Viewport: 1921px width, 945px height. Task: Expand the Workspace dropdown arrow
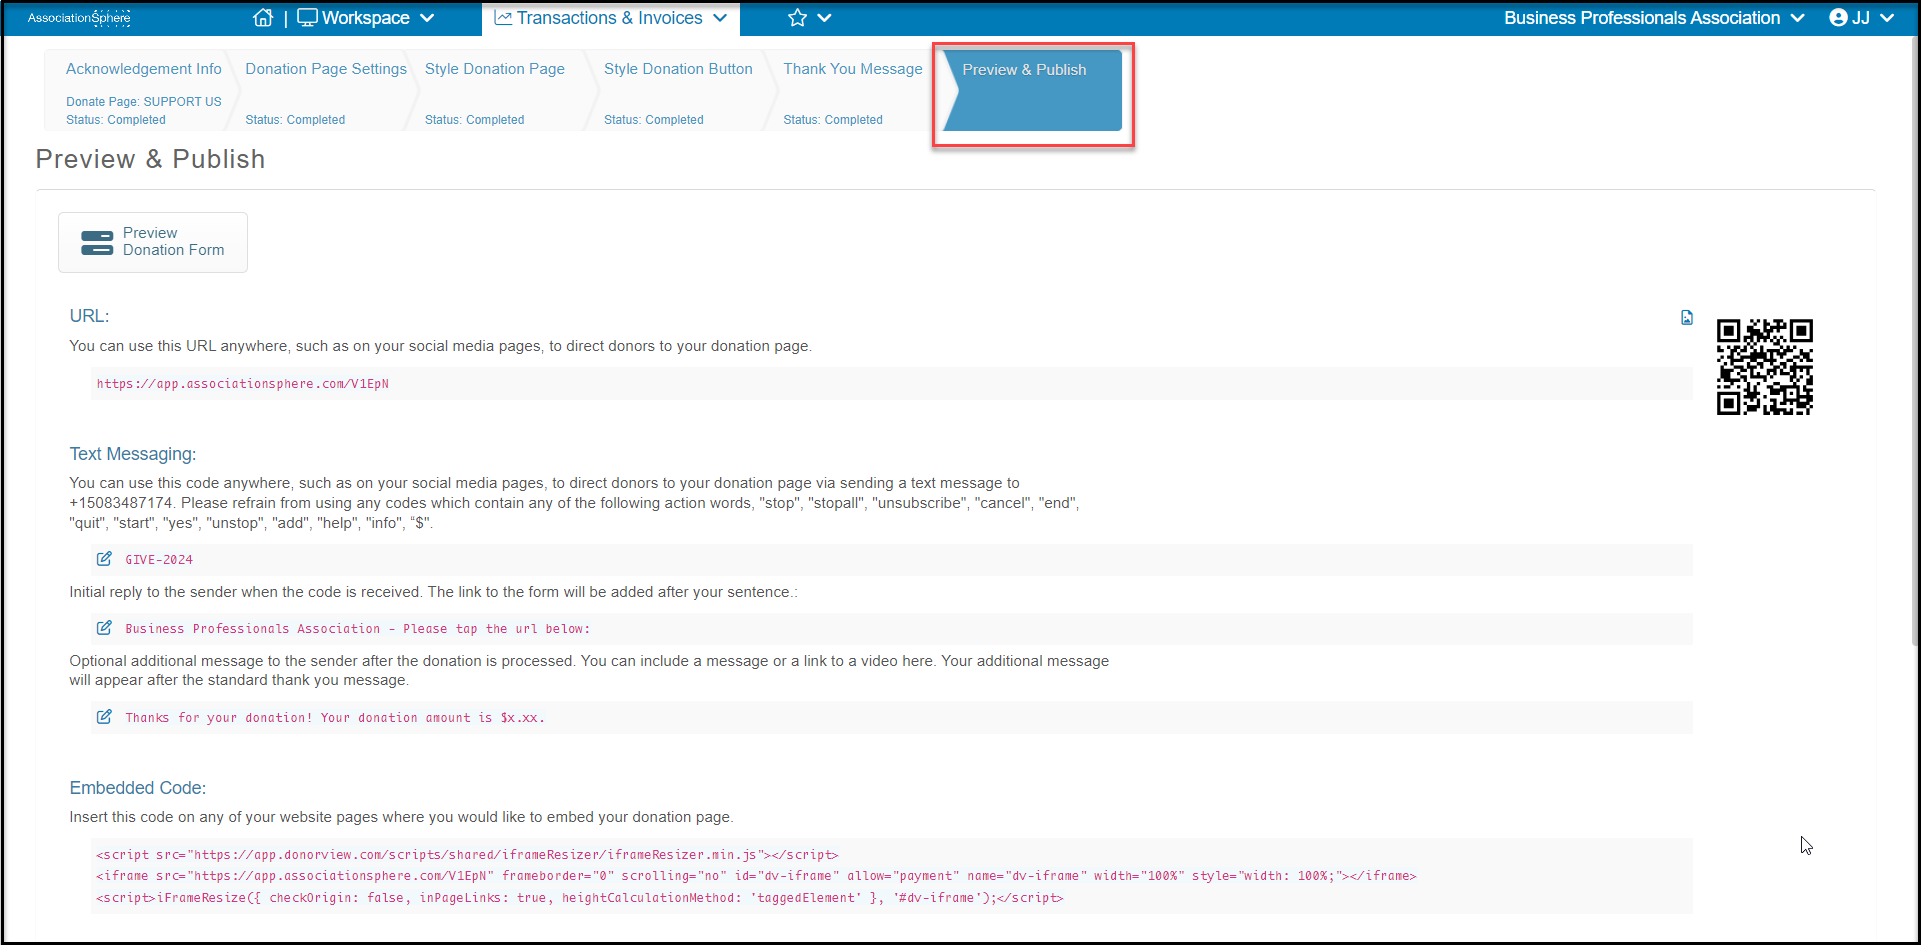(x=427, y=18)
